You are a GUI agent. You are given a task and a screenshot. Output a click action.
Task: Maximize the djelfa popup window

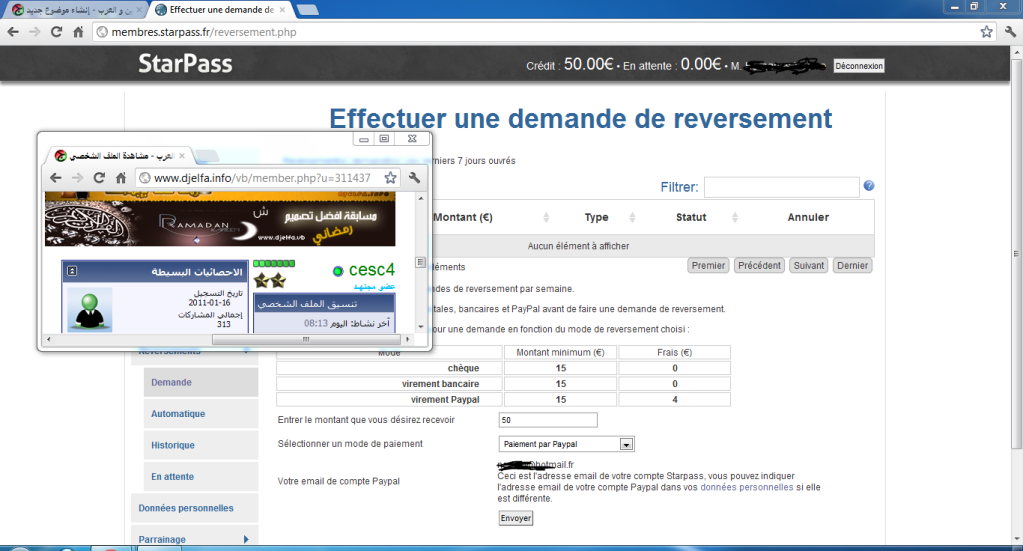click(x=384, y=138)
